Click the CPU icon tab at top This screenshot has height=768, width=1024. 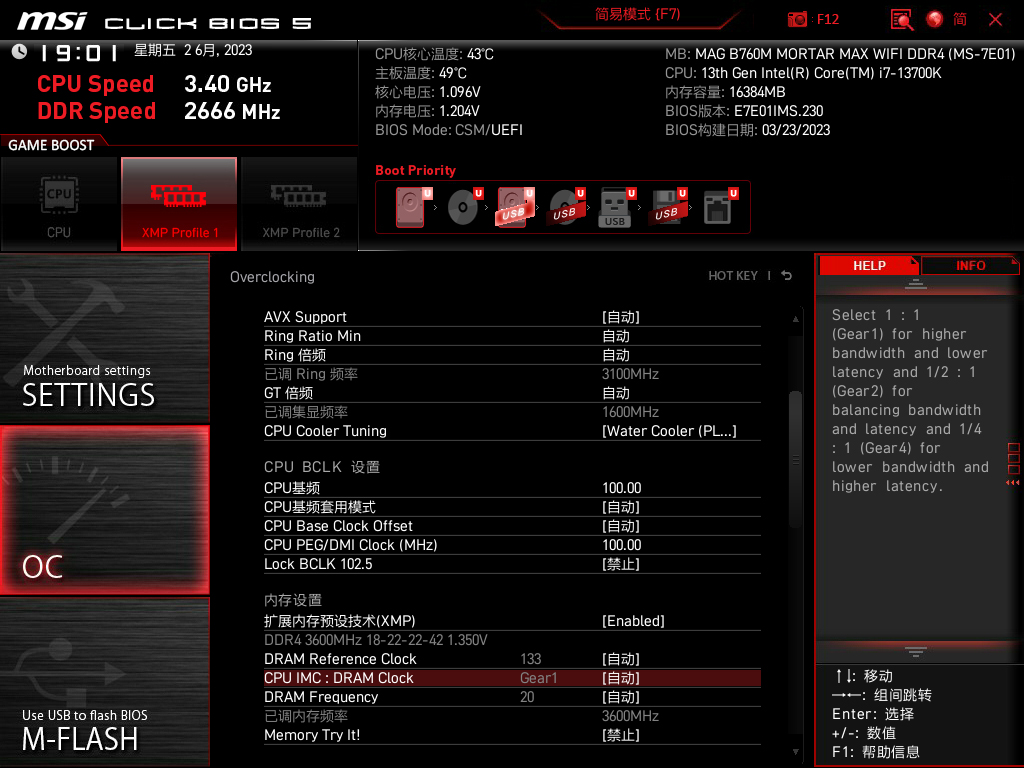(x=59, y=203)
